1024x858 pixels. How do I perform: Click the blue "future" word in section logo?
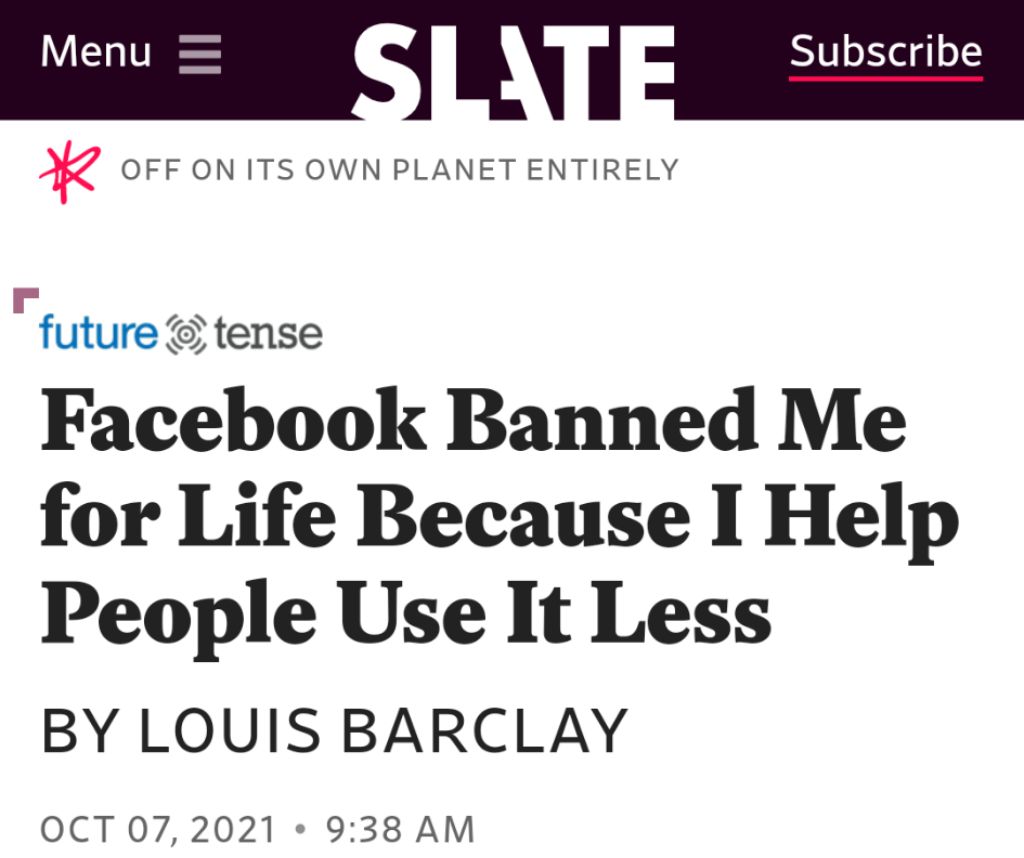tap(99, 334)
